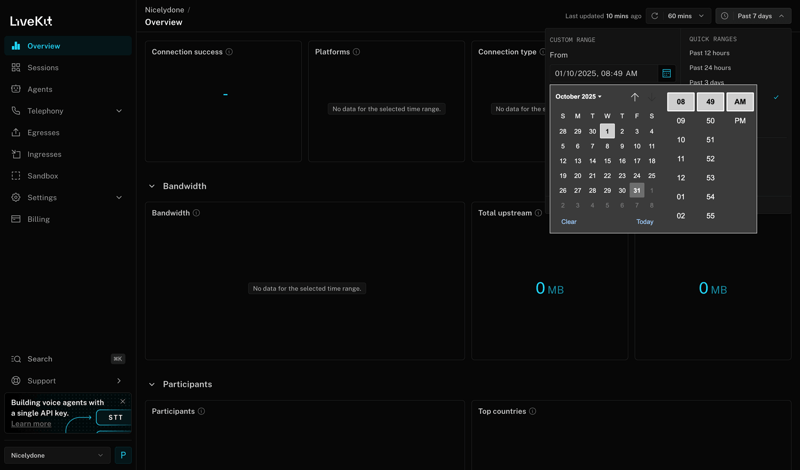Click the up arrow to show previous month
This screenshot has height=470, width=800.
point(635,97)
